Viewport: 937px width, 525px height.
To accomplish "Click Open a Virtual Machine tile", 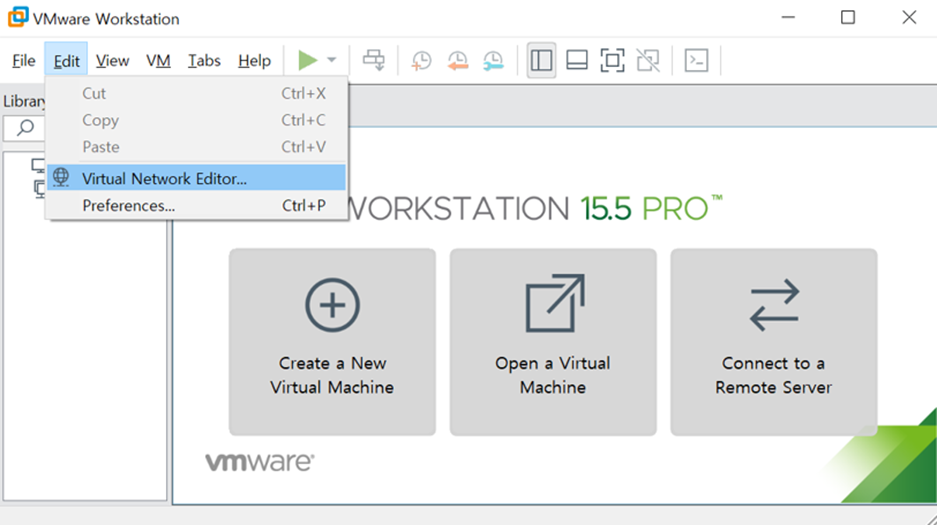I will pos(553,342).
